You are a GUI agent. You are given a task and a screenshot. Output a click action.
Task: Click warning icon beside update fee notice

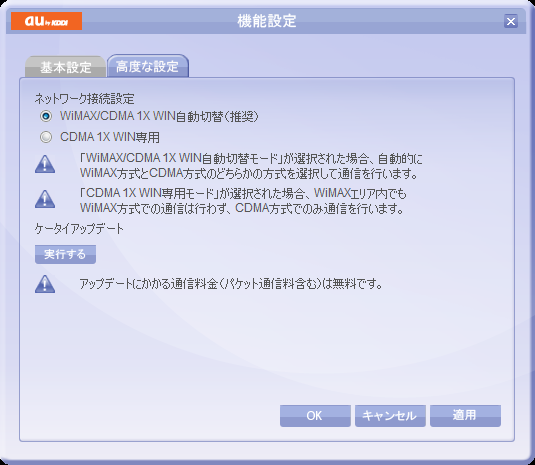[45, 284]
